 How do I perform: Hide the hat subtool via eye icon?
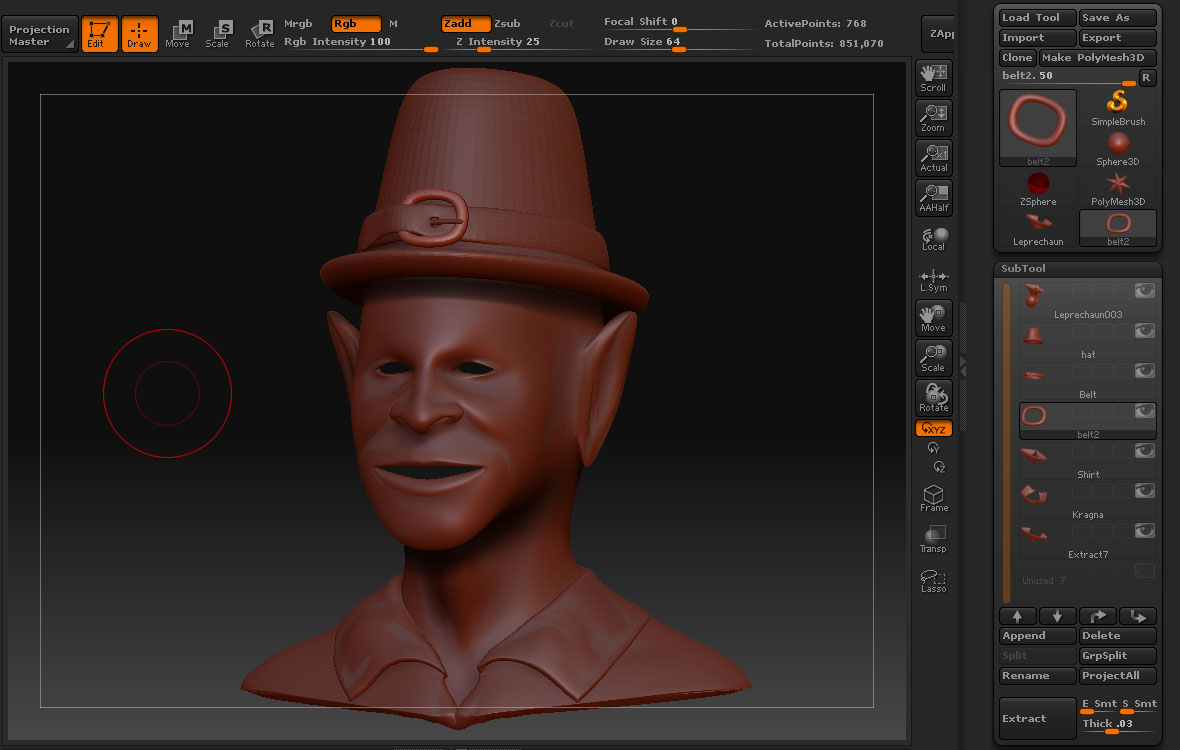click(x=1144, y=331)
